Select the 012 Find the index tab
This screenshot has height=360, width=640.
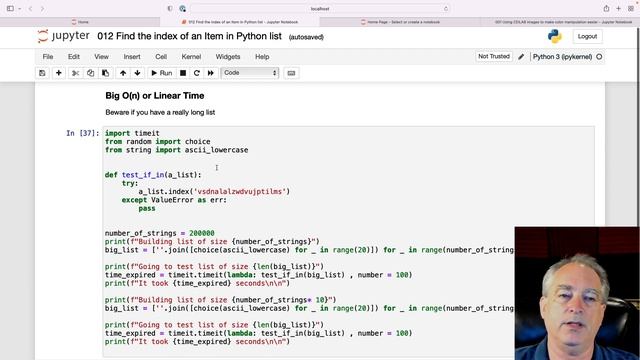point(240,22)
